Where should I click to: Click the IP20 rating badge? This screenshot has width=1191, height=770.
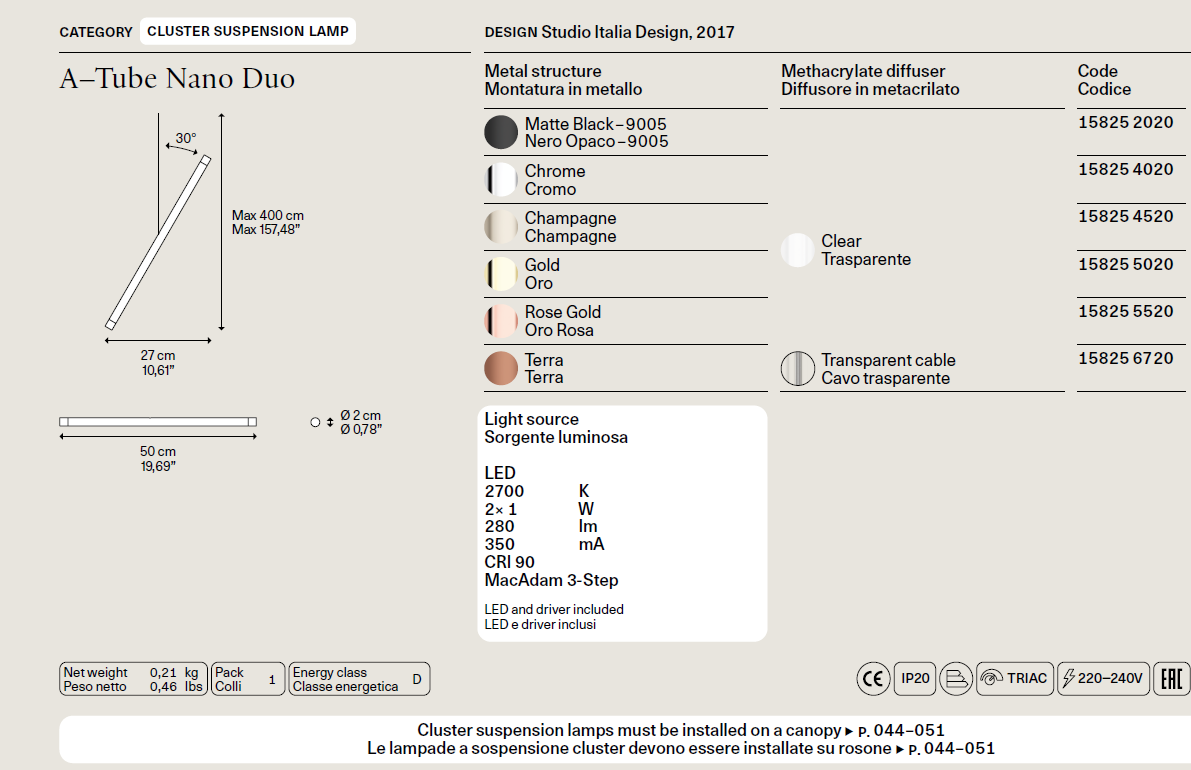[x=915, y=678]
